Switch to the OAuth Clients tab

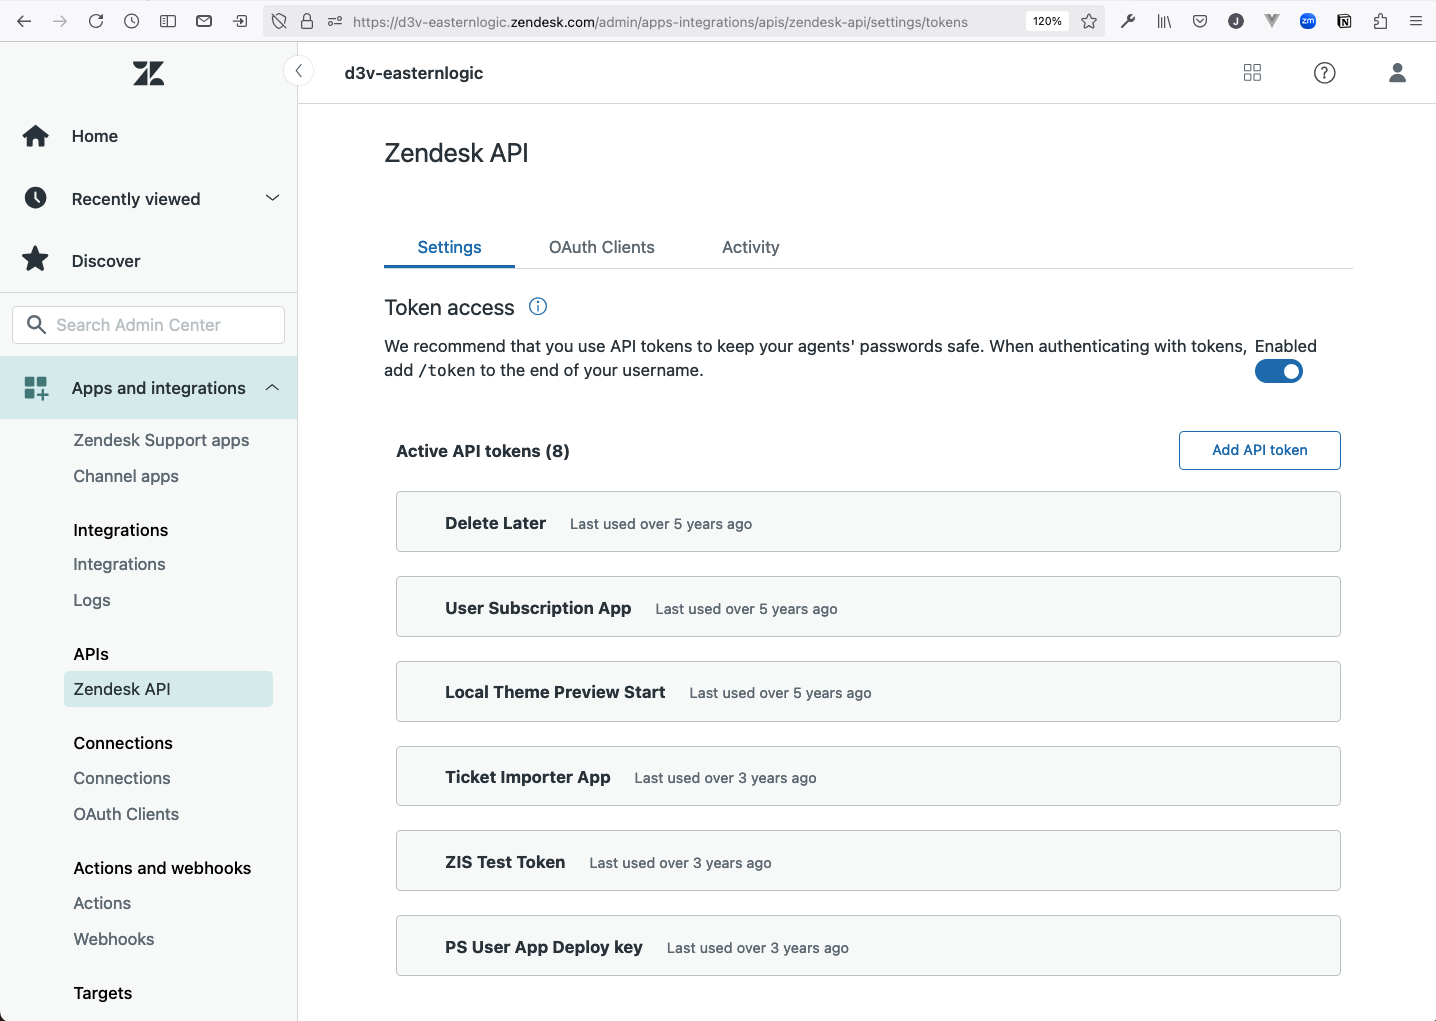point(601,247)
